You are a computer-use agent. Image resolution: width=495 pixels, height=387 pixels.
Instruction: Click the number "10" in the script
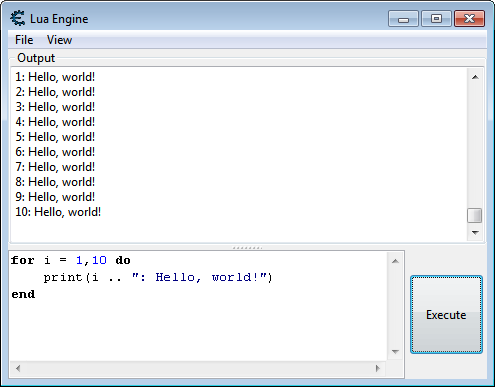(x=99, y=260)
